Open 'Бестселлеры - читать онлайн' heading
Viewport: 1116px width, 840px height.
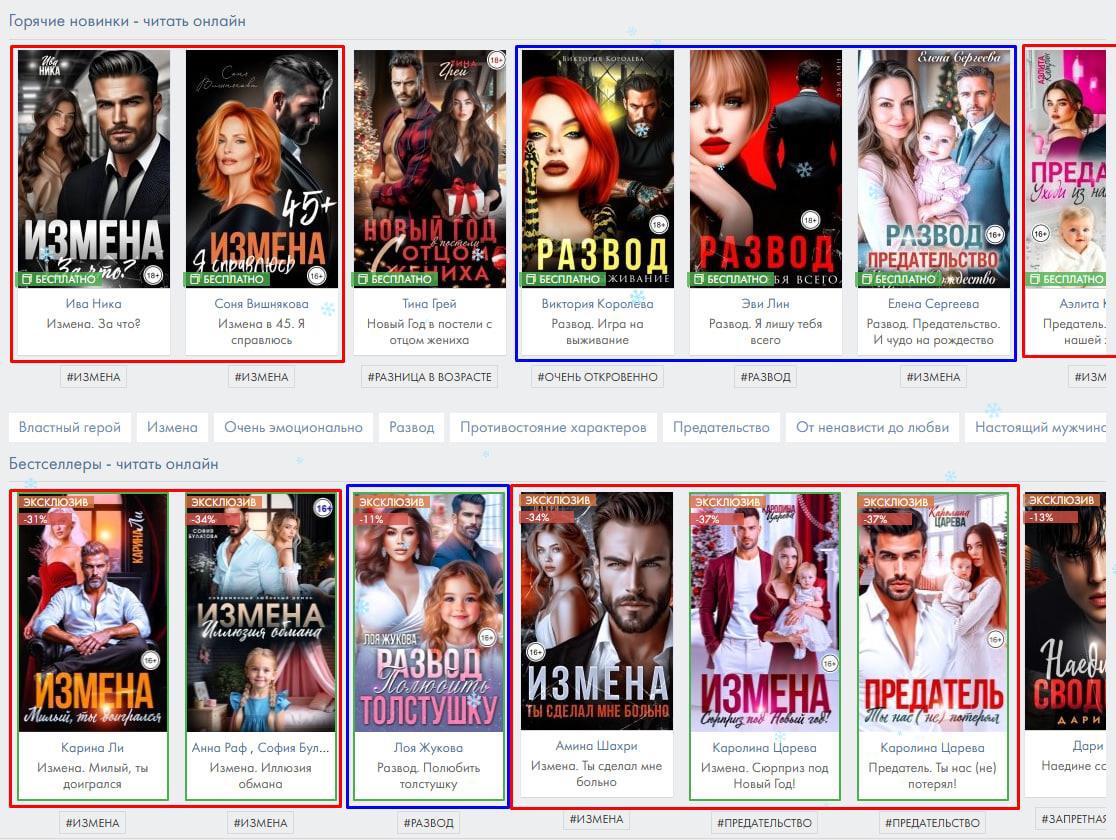pos(114,464)
